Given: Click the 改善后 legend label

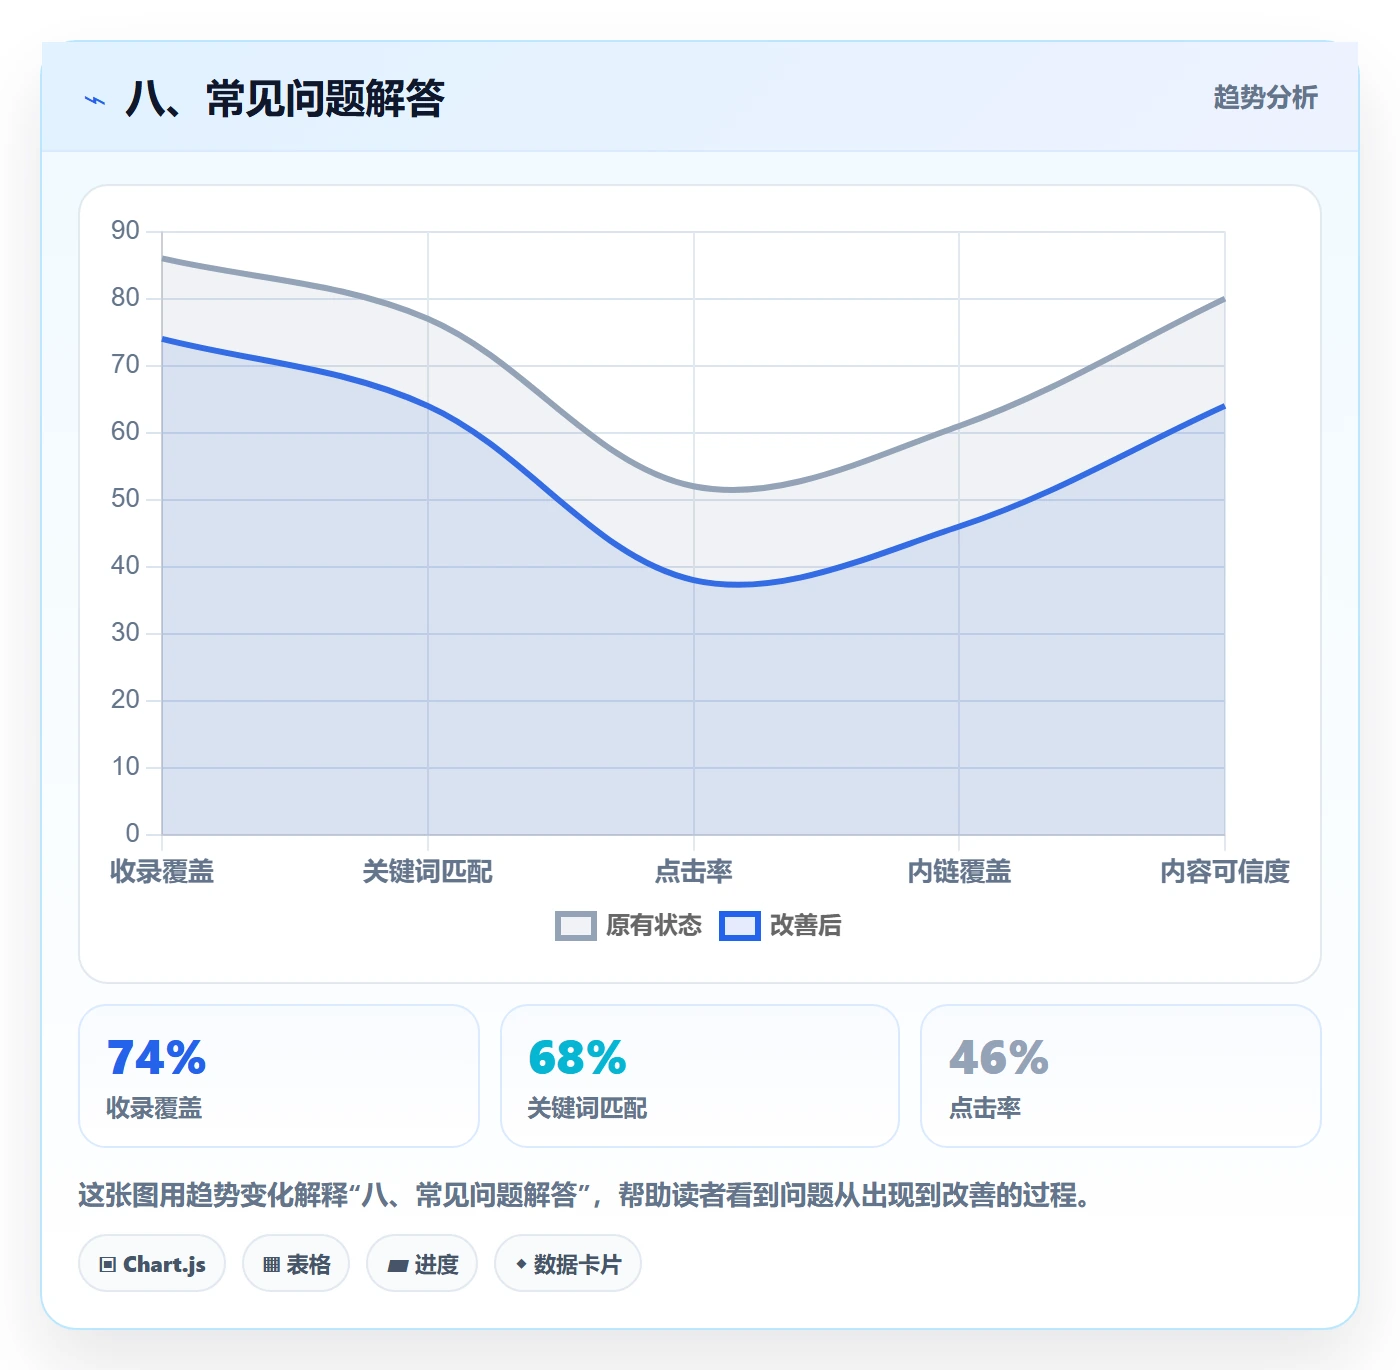Looking at the screenshot, I should pyautogui.click(x=805, y=926).
